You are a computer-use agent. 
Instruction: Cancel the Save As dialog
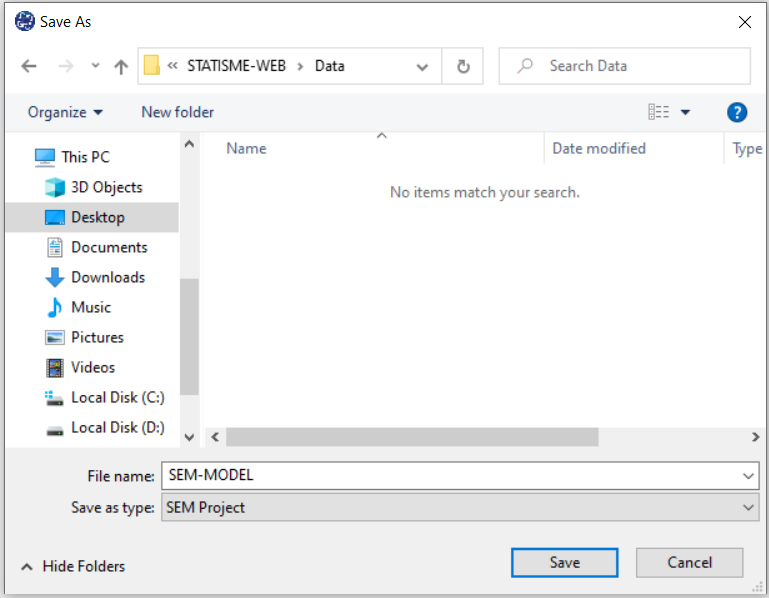point(689,562)
